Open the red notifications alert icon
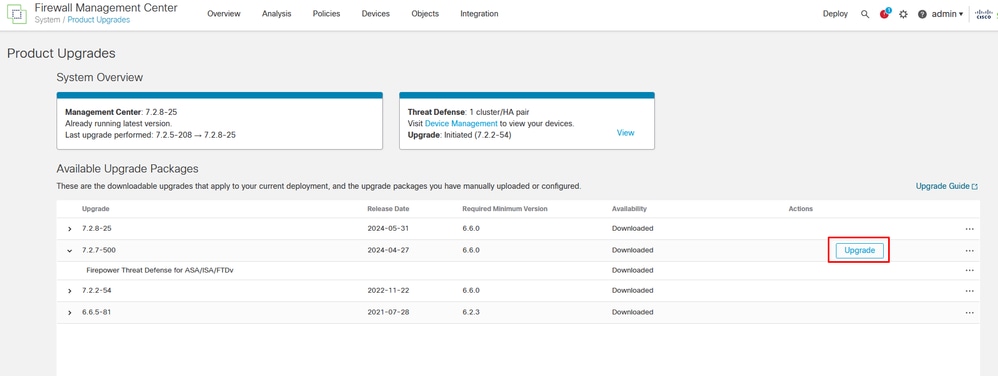 pyautogui.click(x=885, y=14)
